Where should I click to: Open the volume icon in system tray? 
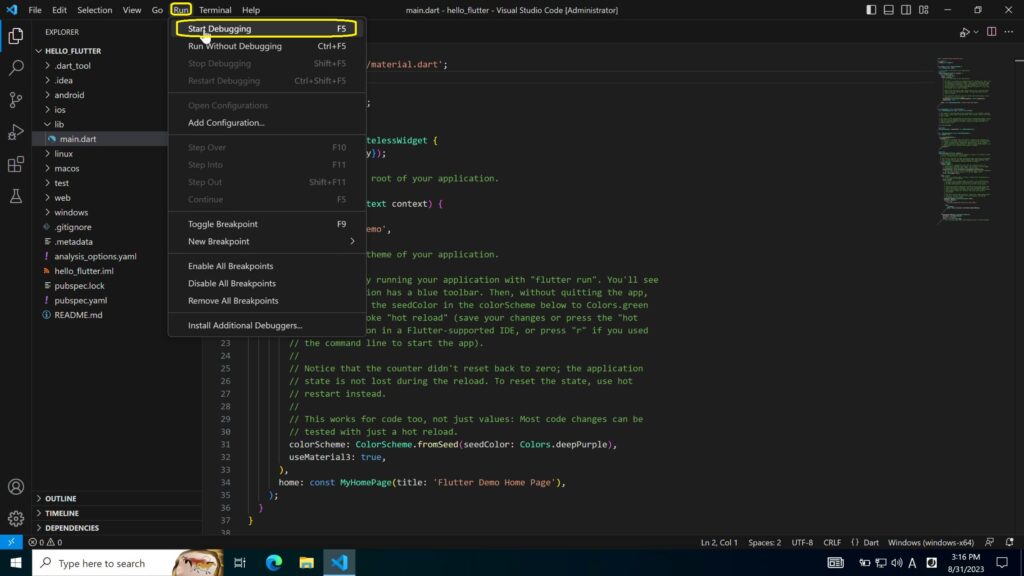point(897,563)
